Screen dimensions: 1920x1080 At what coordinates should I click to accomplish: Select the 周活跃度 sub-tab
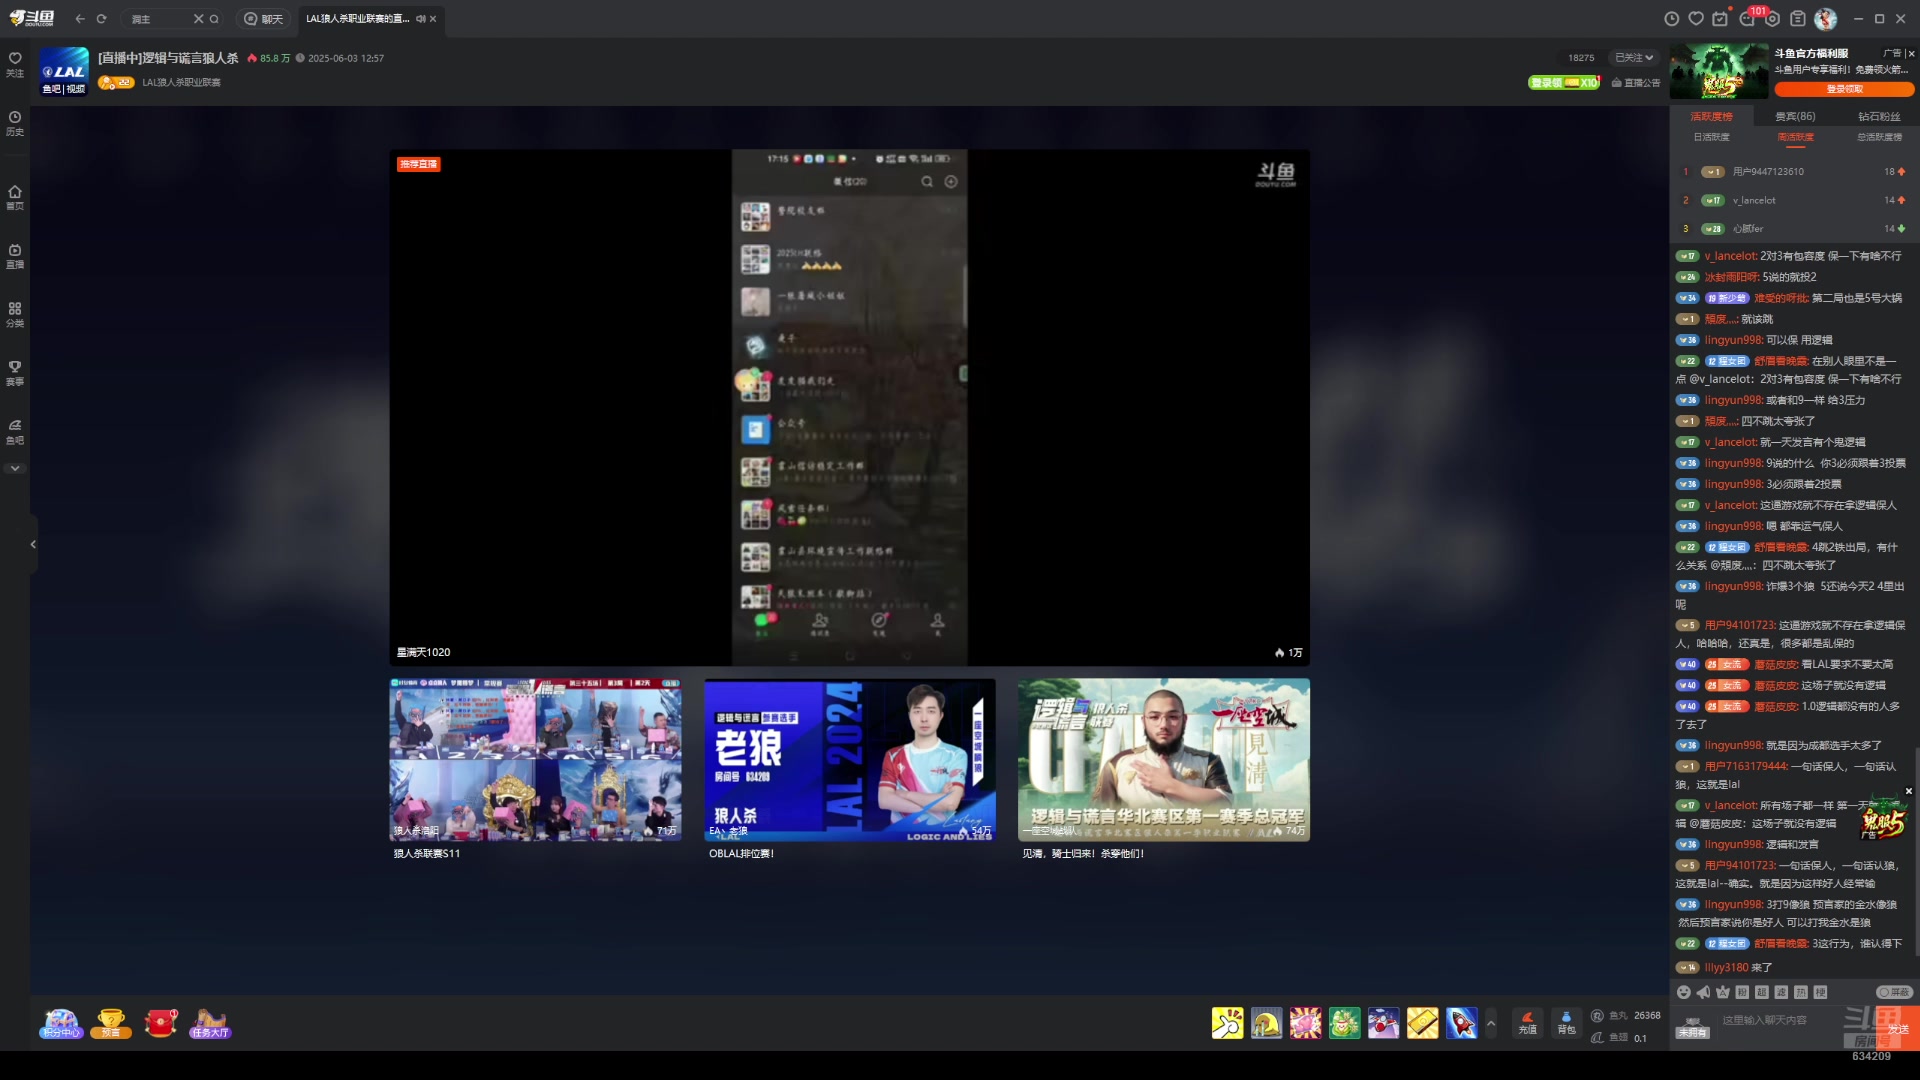click(x=1795, y=137)
